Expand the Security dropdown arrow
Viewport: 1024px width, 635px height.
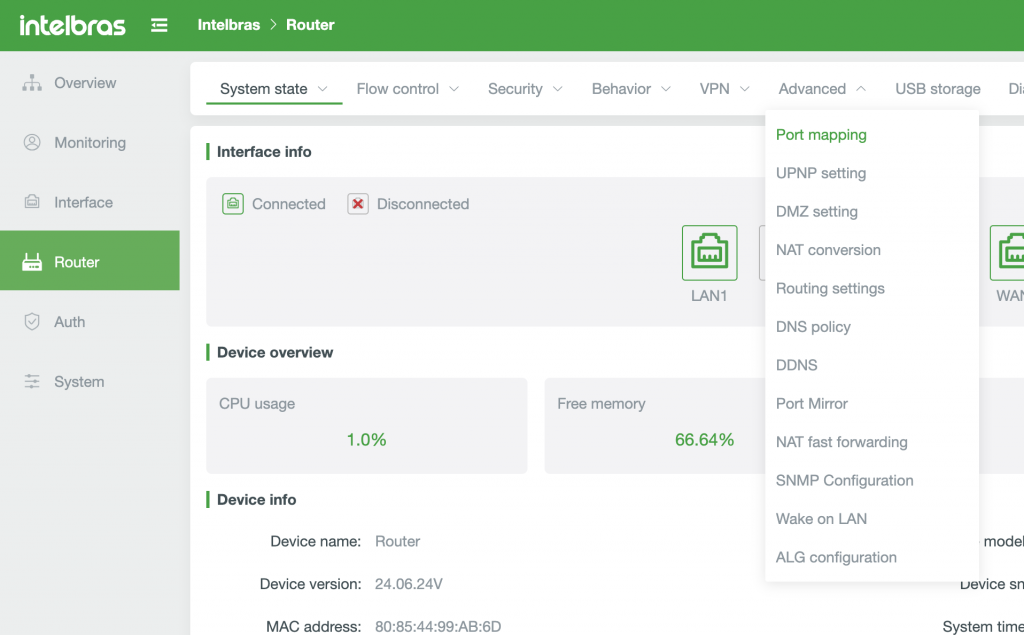[558, 89]
